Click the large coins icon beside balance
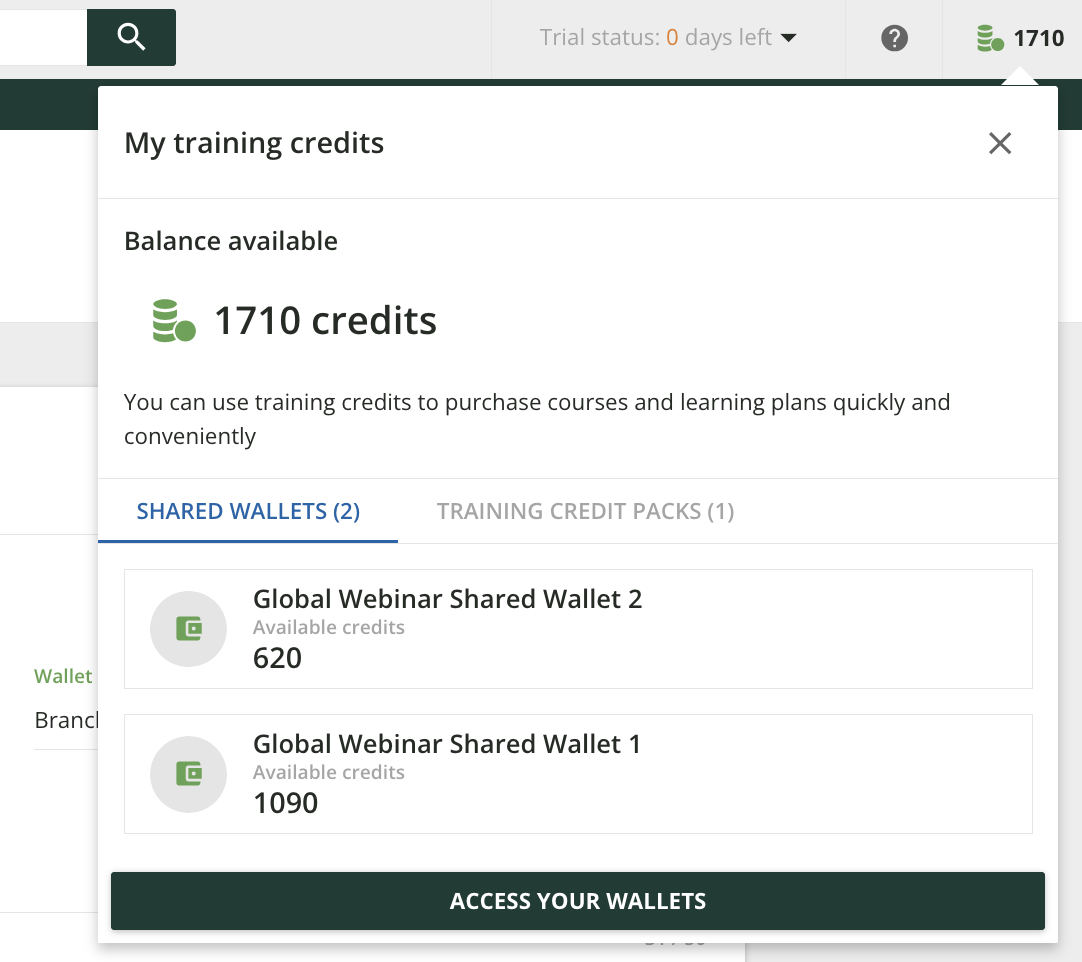This screenshot has height=962, width=1082. tap(173, 321)
